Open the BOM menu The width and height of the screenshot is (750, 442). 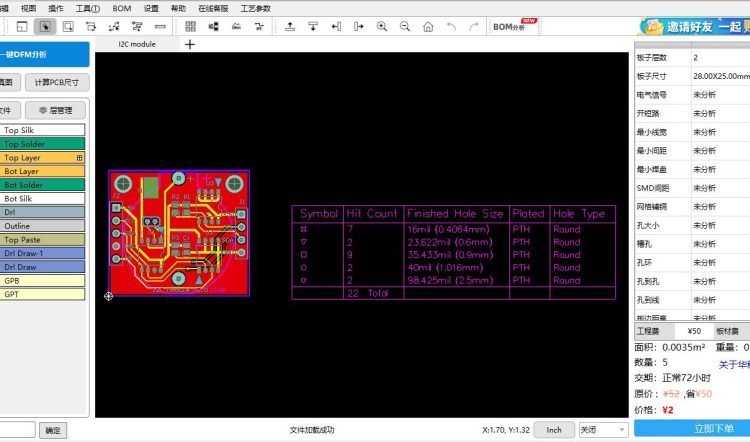point(121,9)
